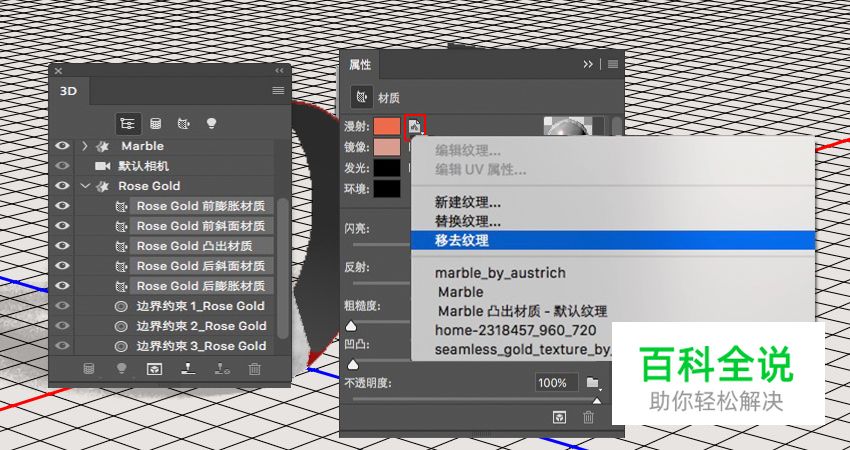The width and height of the screenshot is (850, 450).
Task: Toggle visibility of 边界约束 2_Rose Gold
Action: [x=63, y=326]
